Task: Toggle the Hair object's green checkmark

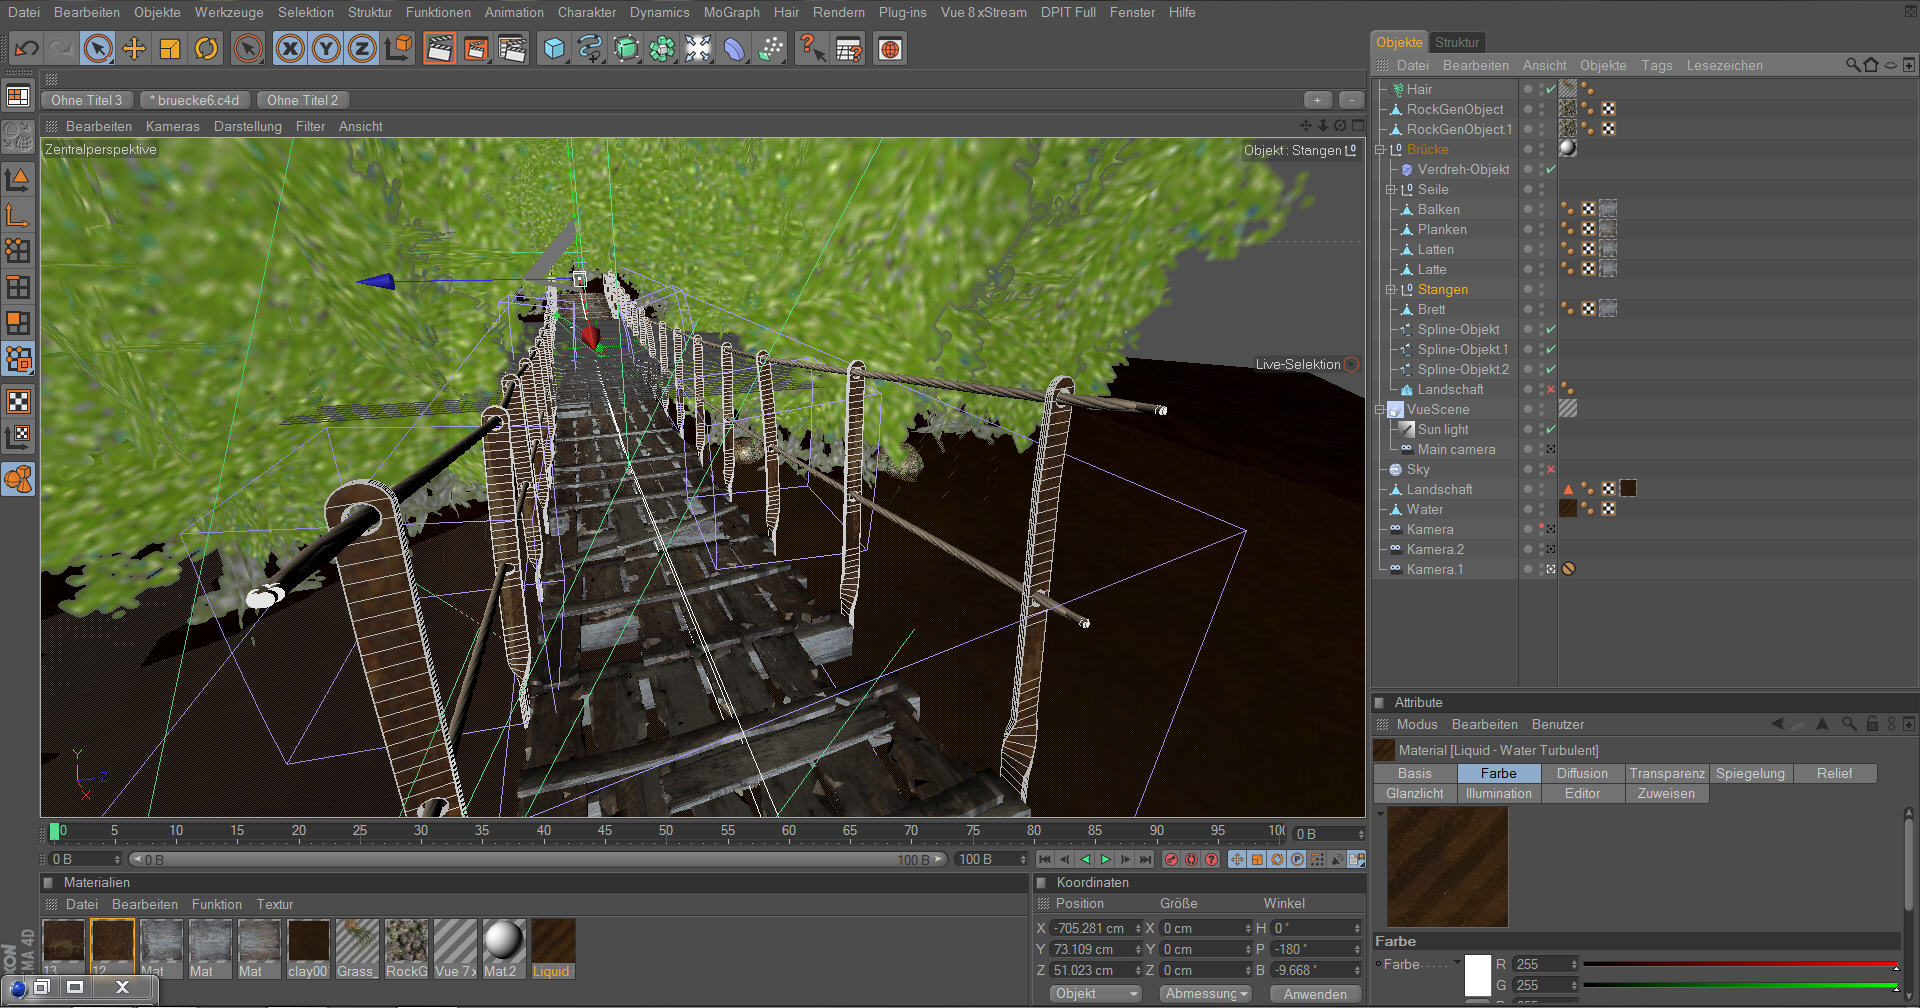Action: [1551, 89]
